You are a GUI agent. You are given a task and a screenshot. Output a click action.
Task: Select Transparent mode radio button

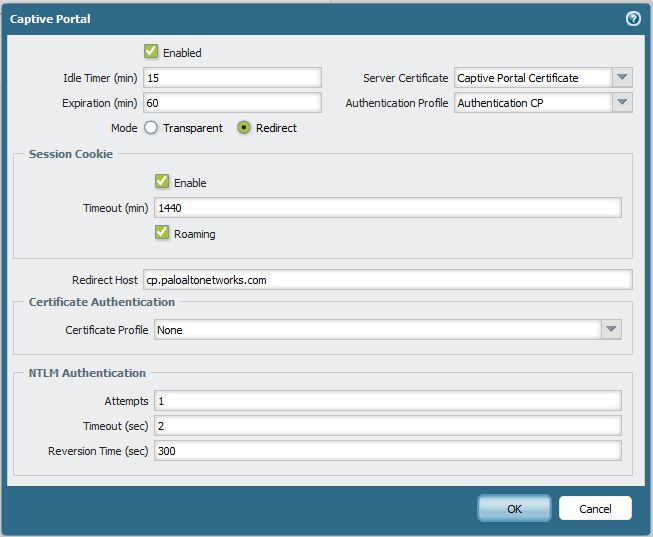click(x=151, y=128)
